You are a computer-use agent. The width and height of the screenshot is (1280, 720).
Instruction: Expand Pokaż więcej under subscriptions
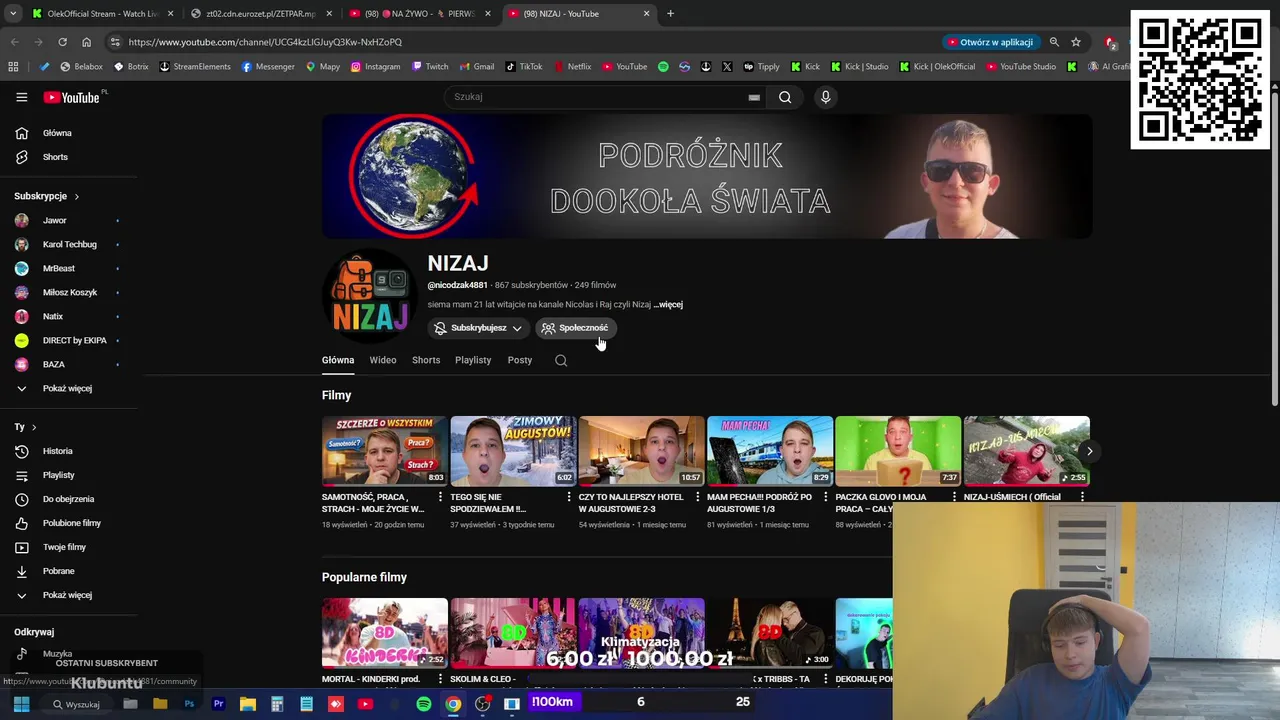(x=68, y=388)
